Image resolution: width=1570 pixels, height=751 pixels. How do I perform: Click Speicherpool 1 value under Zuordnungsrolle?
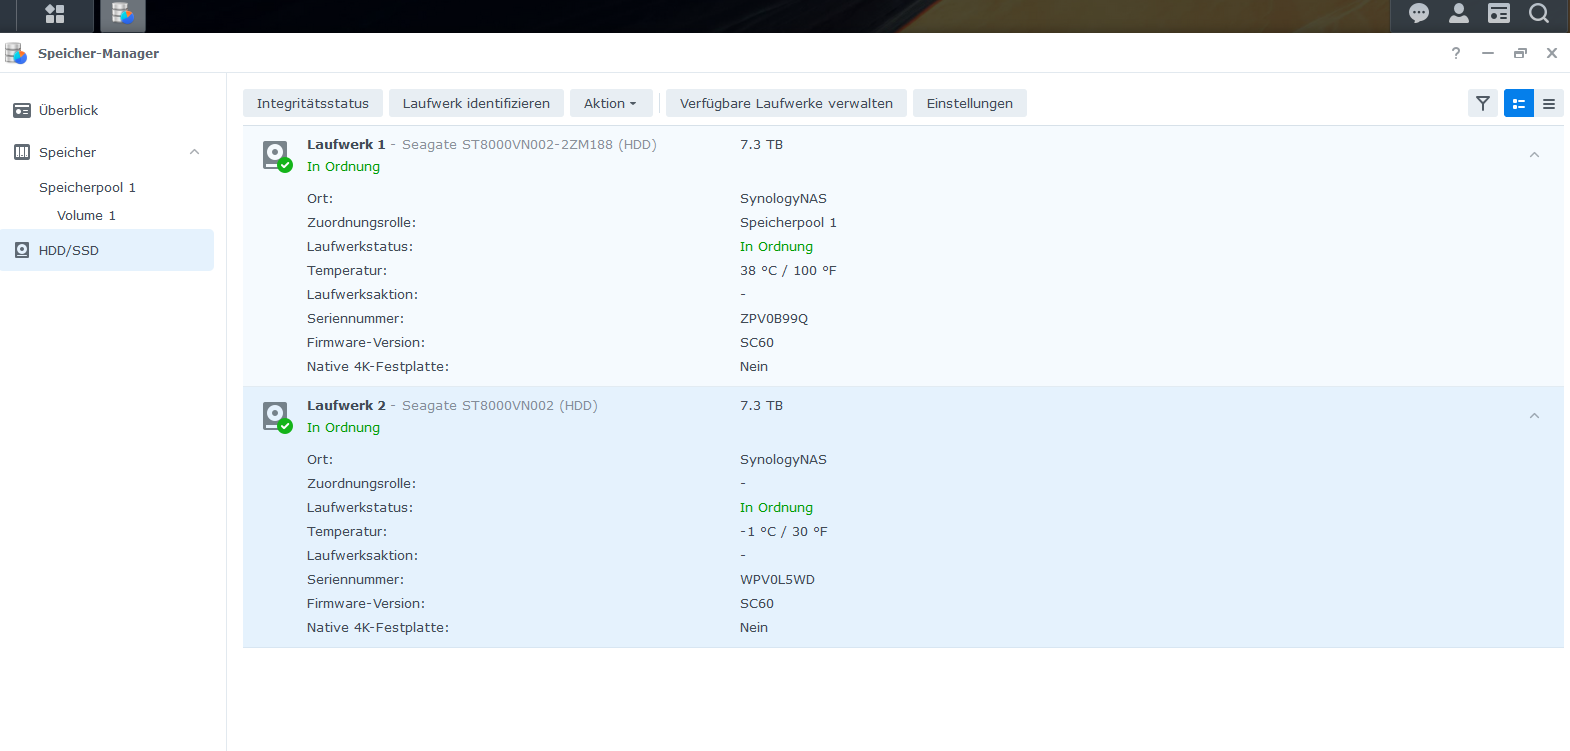coord(788,222)
